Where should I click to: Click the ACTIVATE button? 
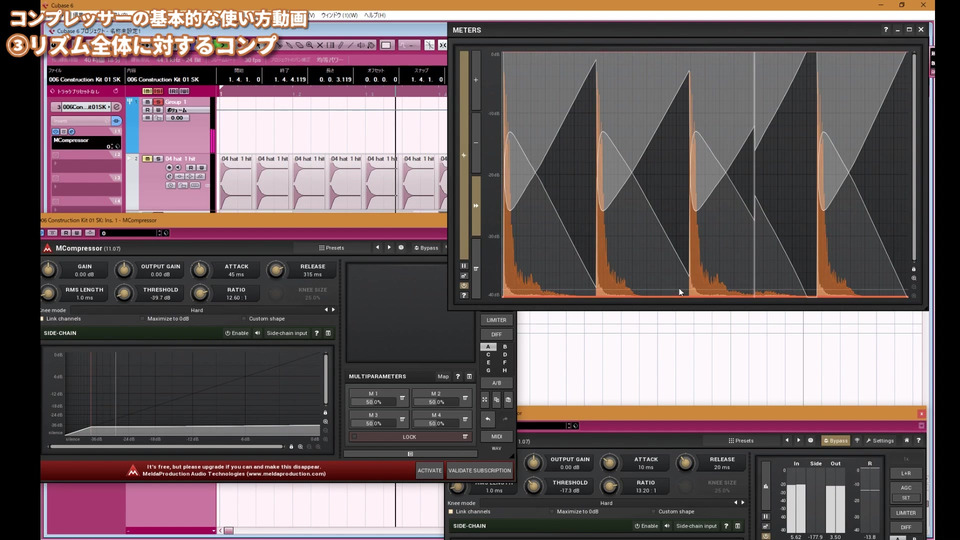tap(430, 470)
